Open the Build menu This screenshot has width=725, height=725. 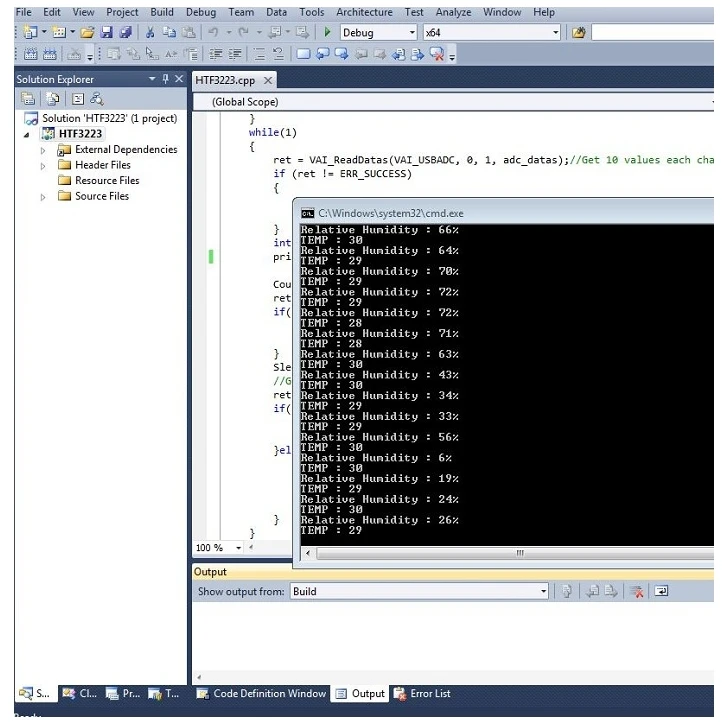coord(161,12)
